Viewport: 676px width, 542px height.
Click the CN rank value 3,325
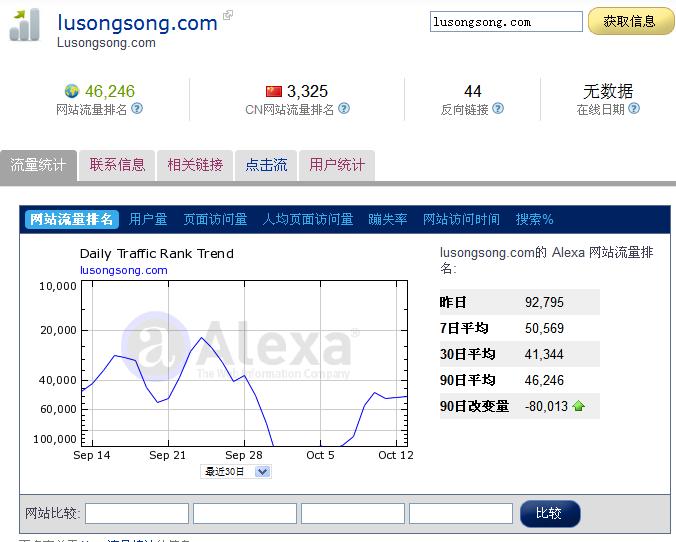click(x=307, y=91)
